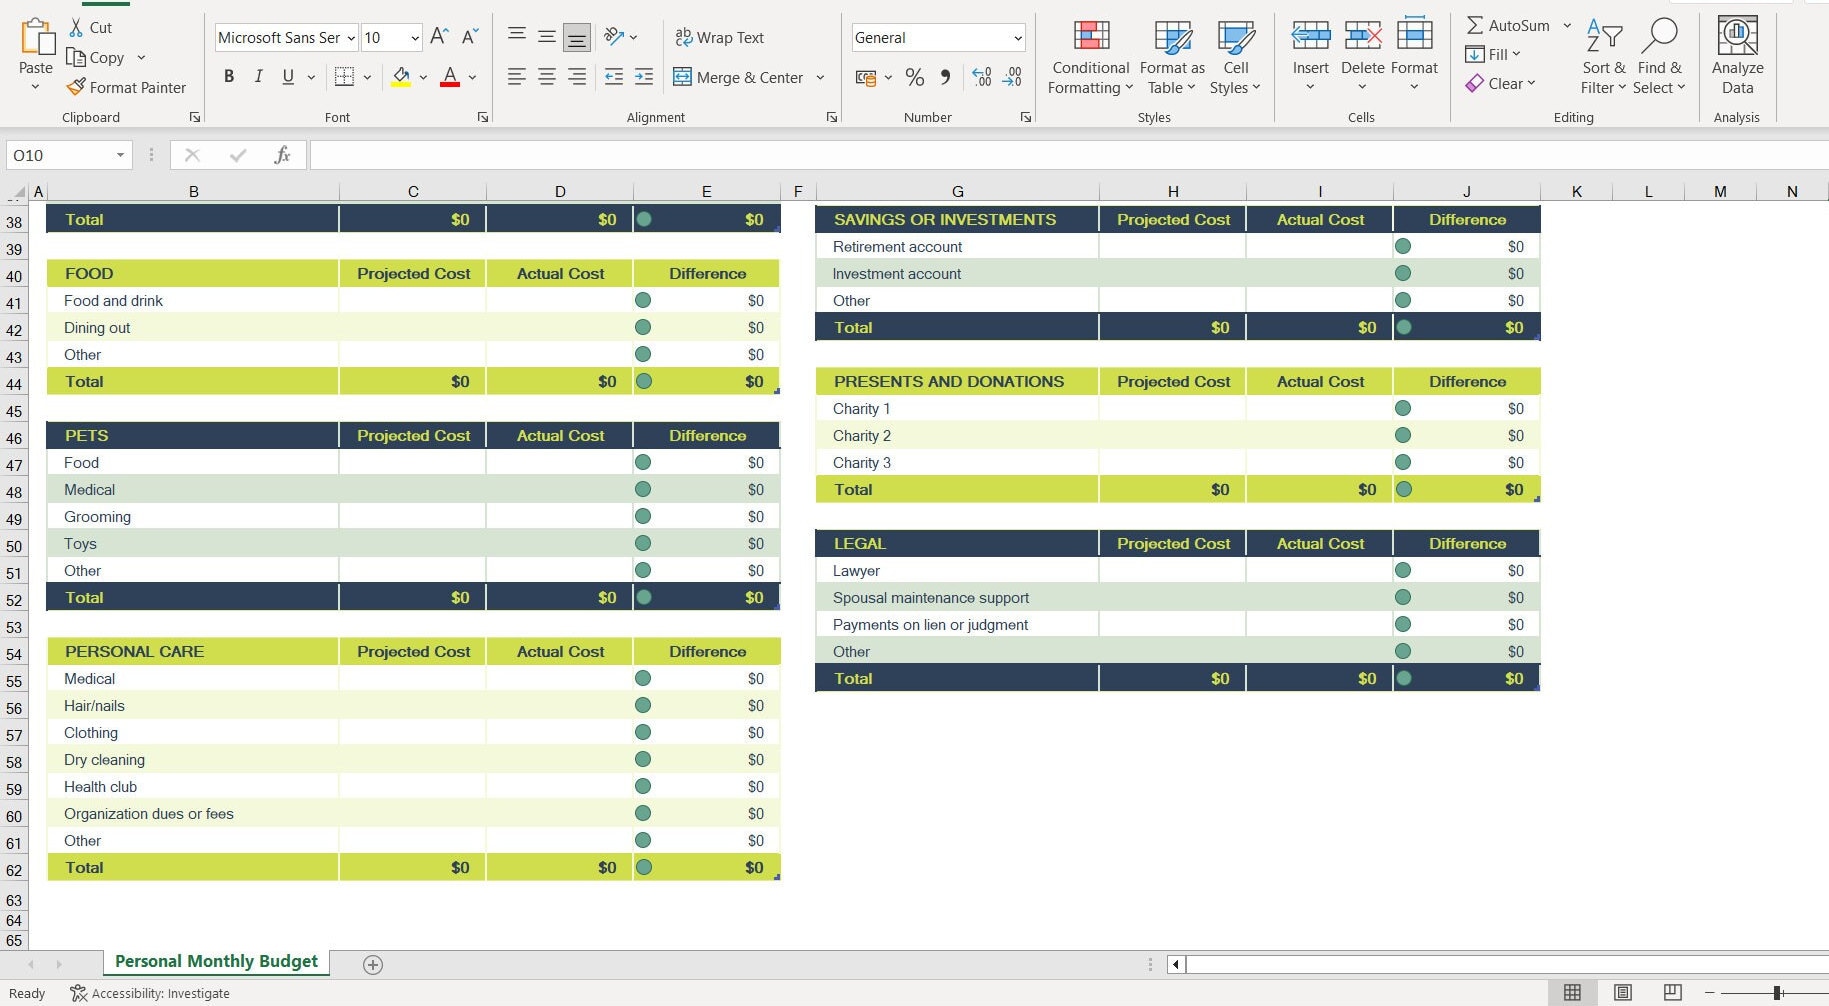Open the Format cells menu icon
This screenshot has width=1829, height=1006.
tap(1414, 36)
